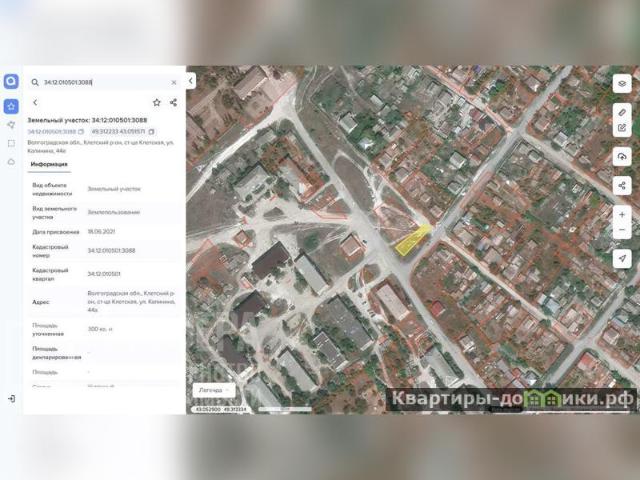Clear the search field with X

174,82
